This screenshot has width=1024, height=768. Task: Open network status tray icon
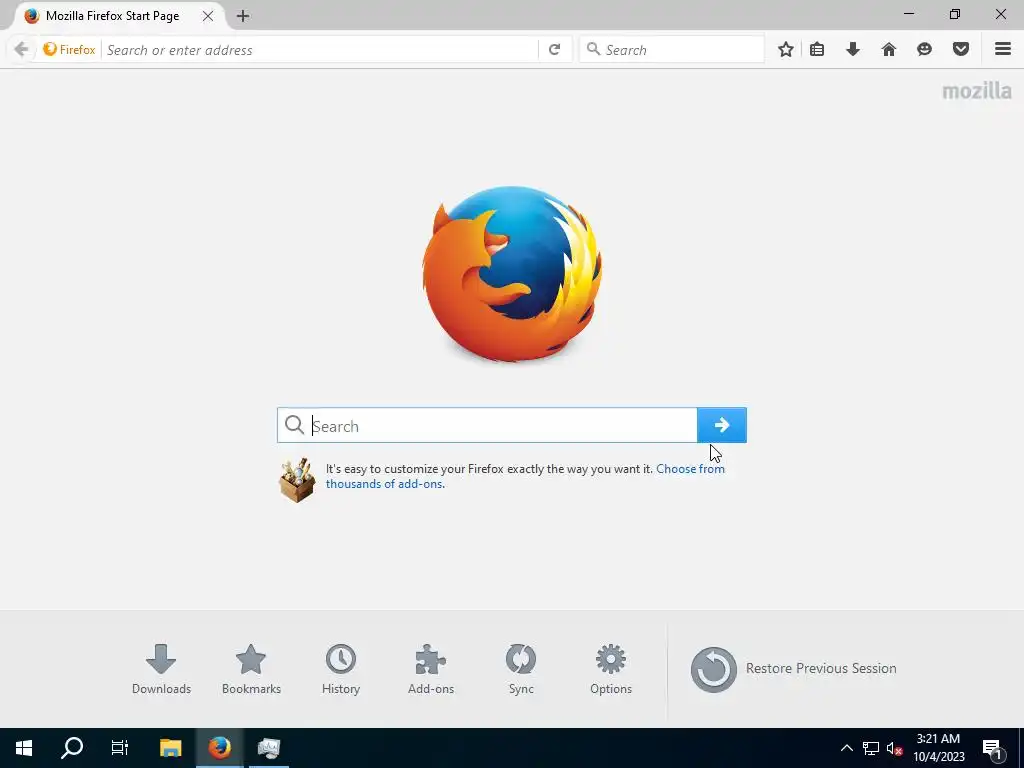tap(871, 748)
